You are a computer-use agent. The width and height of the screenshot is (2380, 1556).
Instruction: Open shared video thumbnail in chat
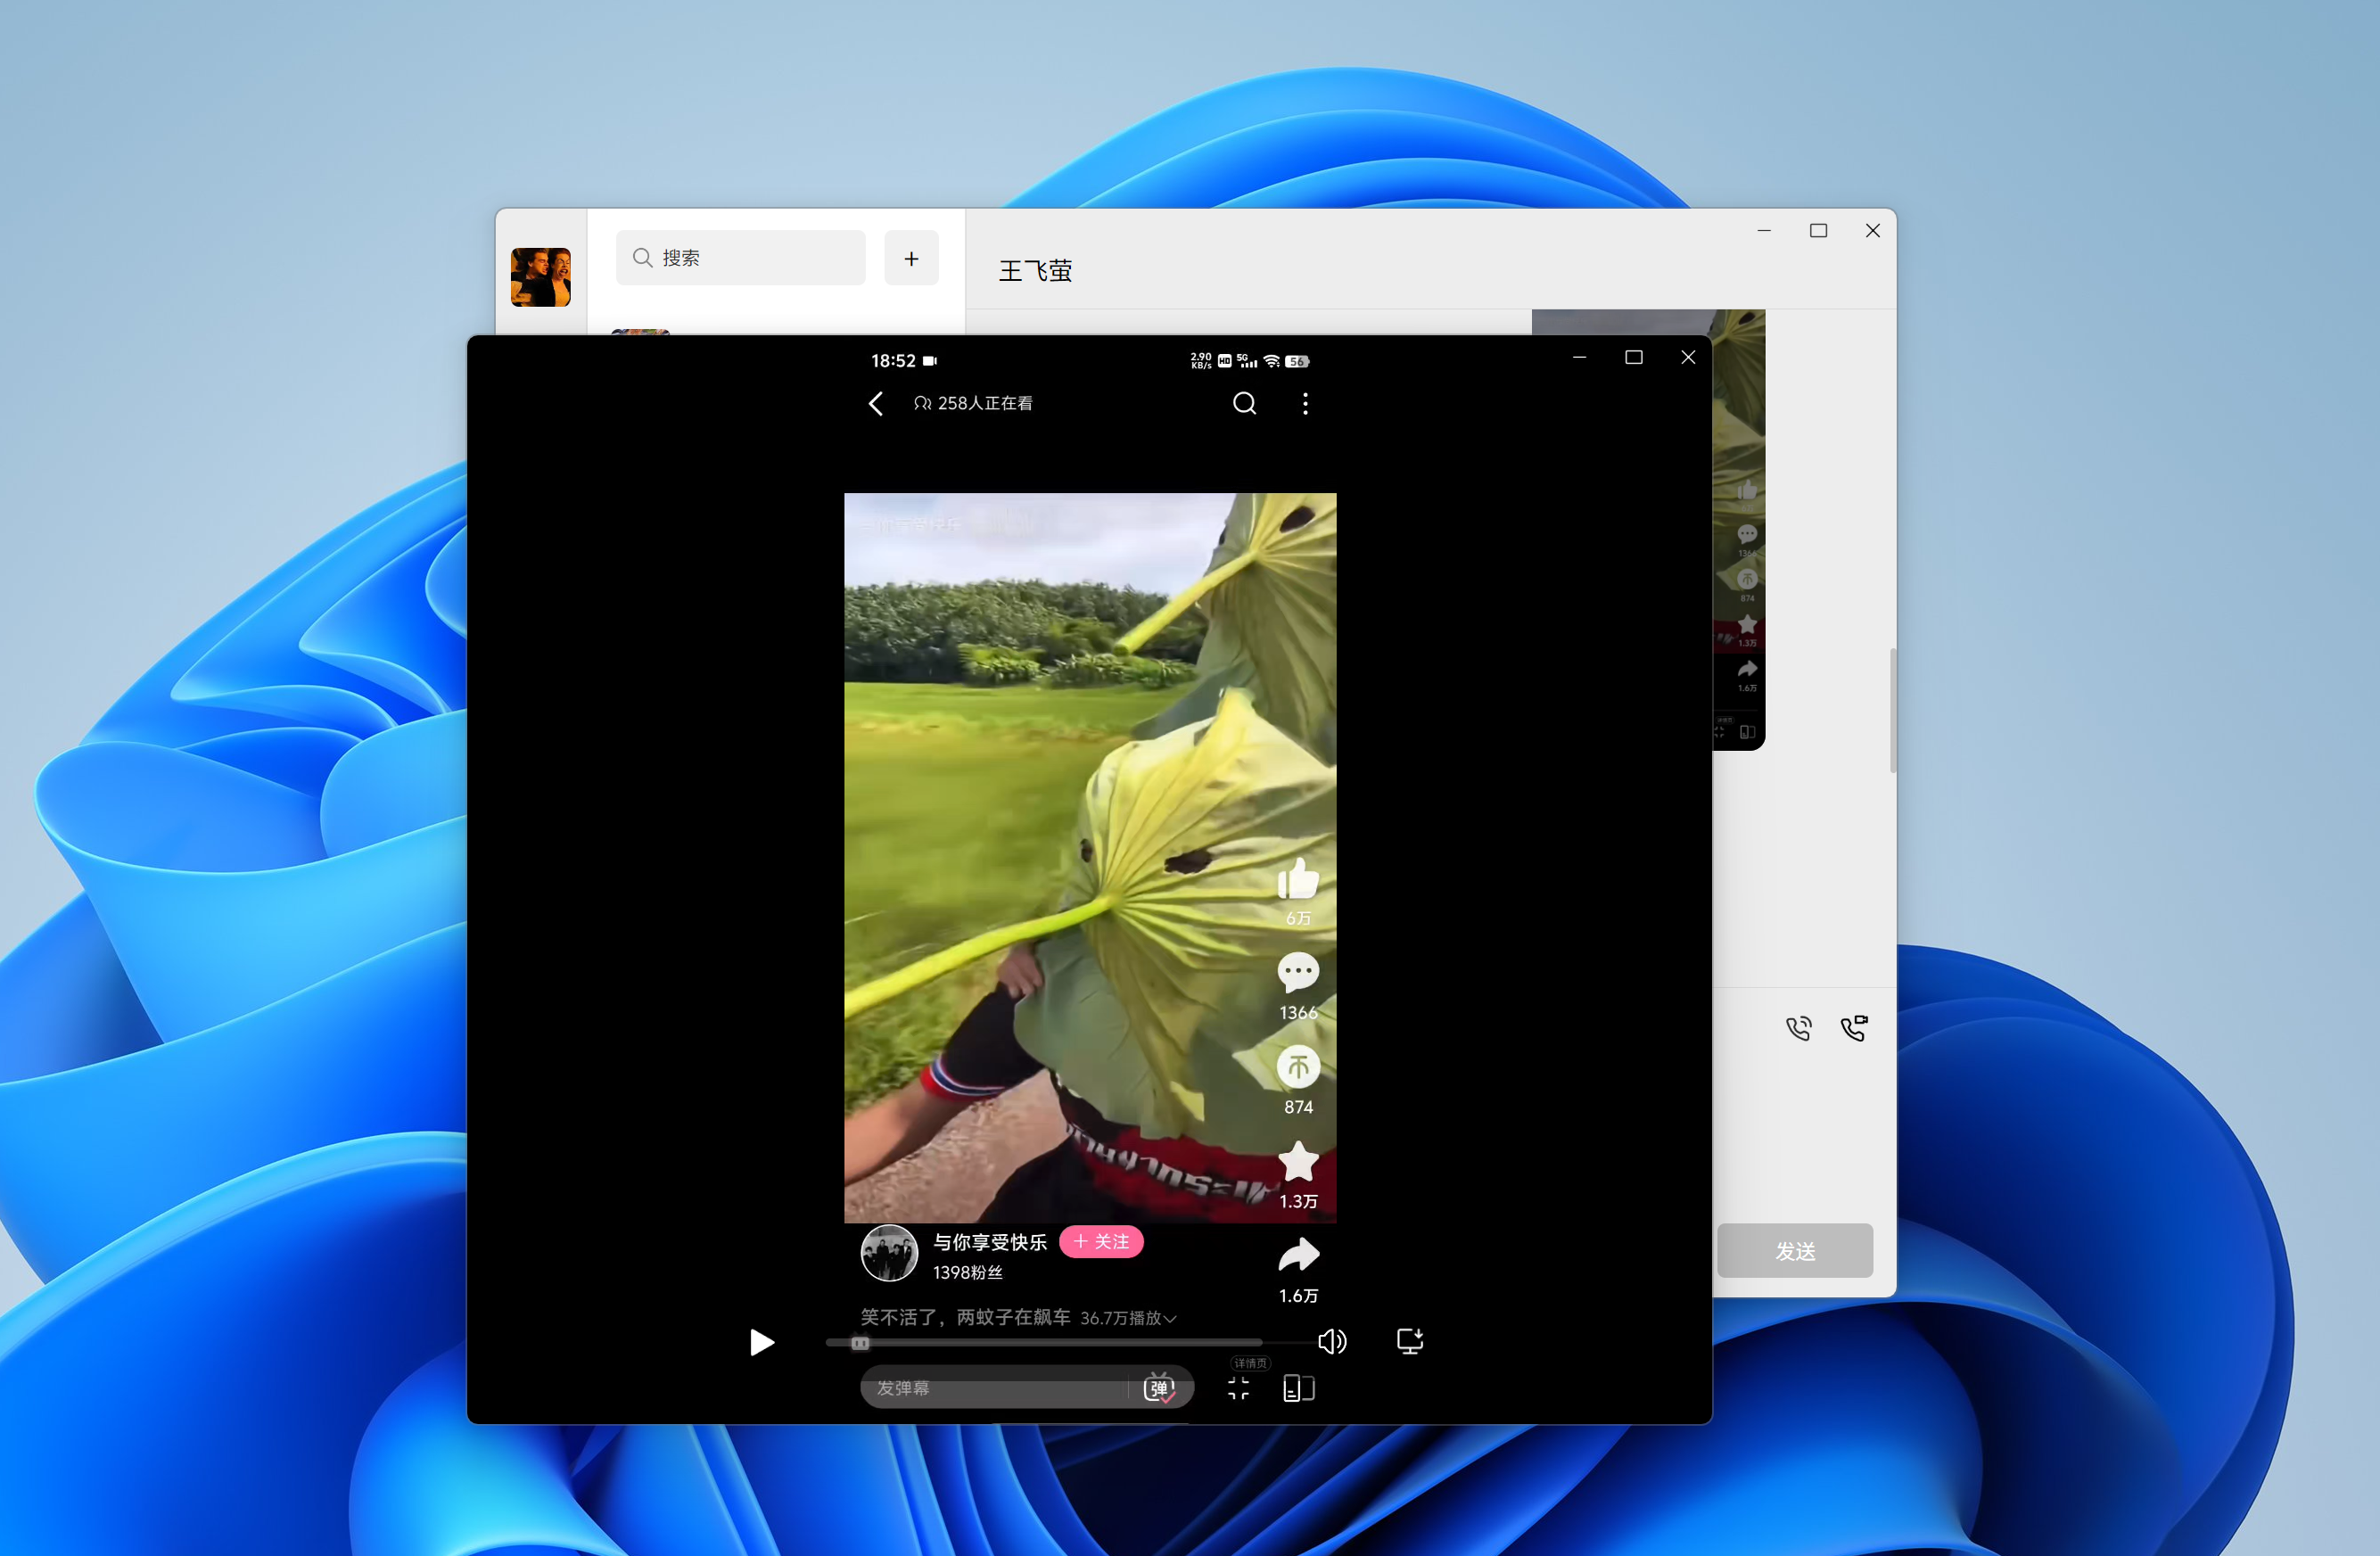click(x=1739, y=530)
